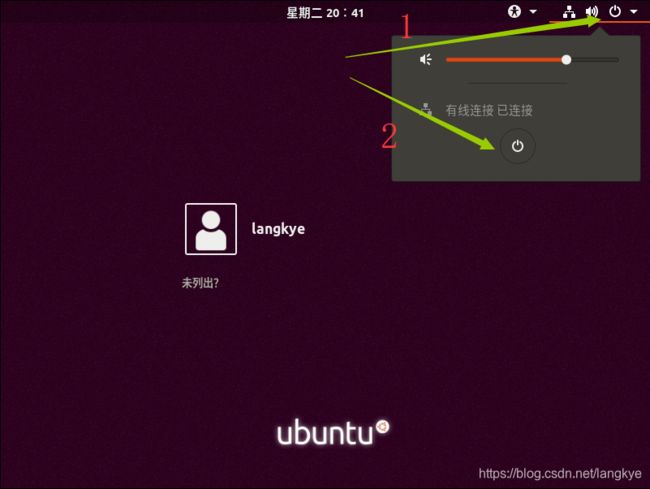This screenshot has height=489, width=650.
Task: Open the accessibility menu icon
Action: click(514, 12)
